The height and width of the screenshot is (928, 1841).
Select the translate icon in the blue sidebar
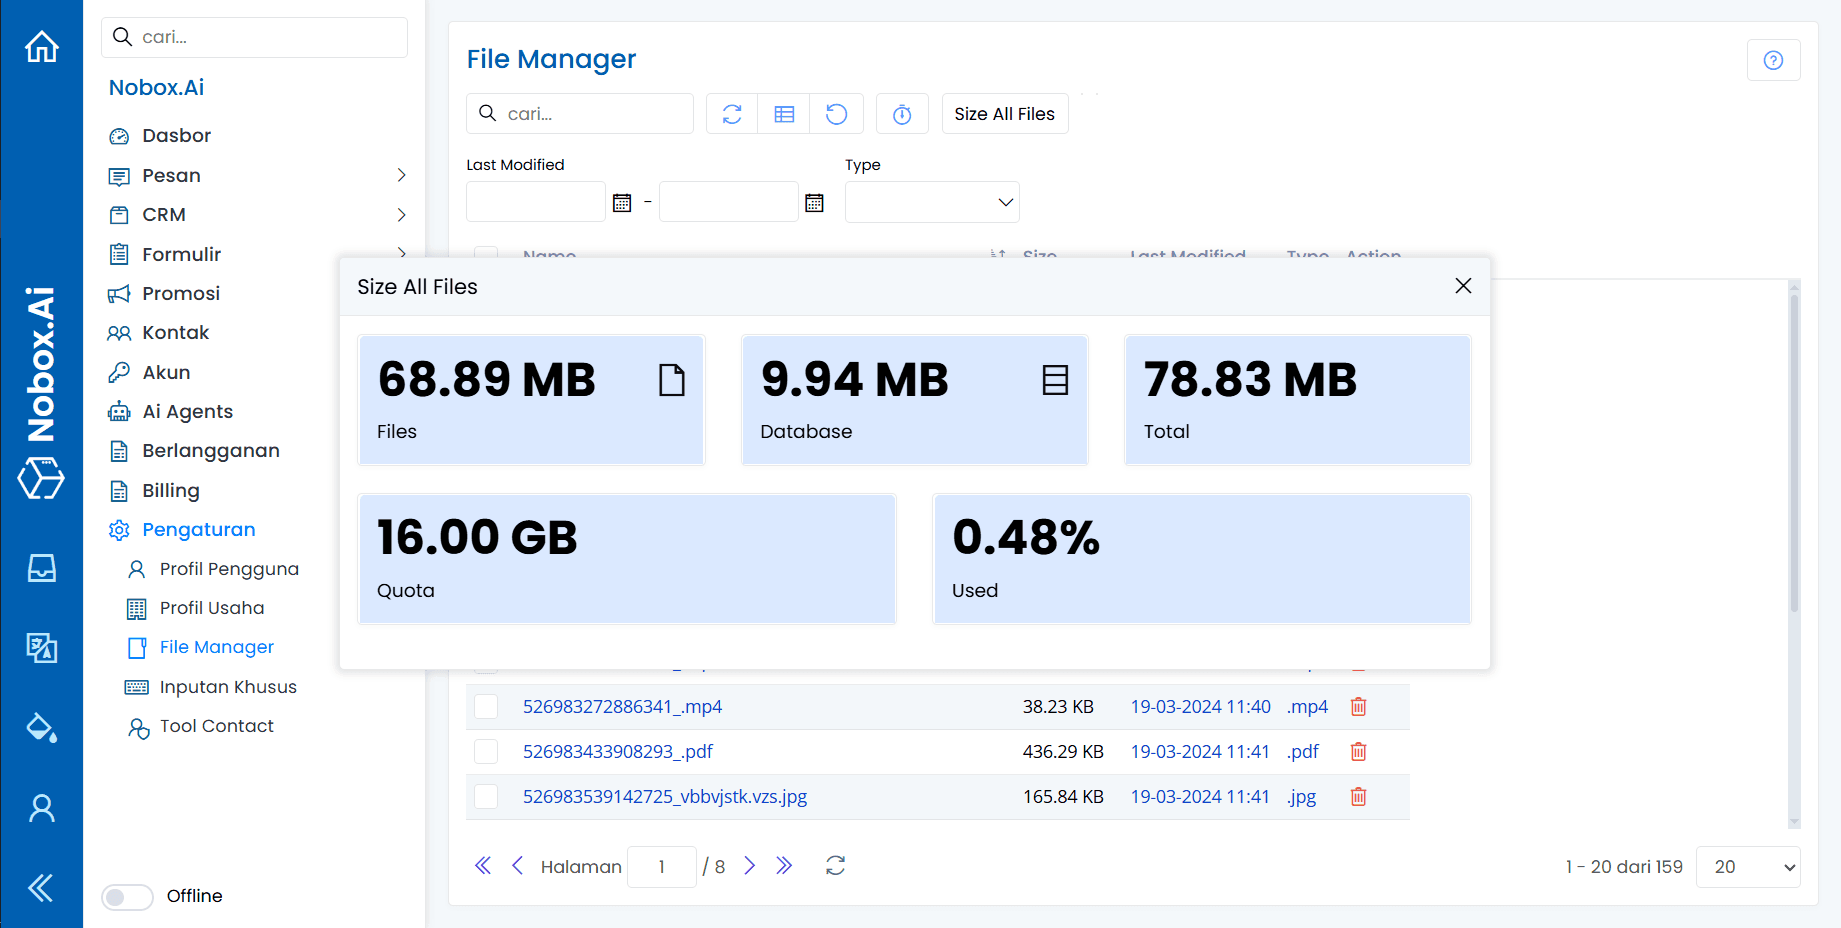point(41,648)
